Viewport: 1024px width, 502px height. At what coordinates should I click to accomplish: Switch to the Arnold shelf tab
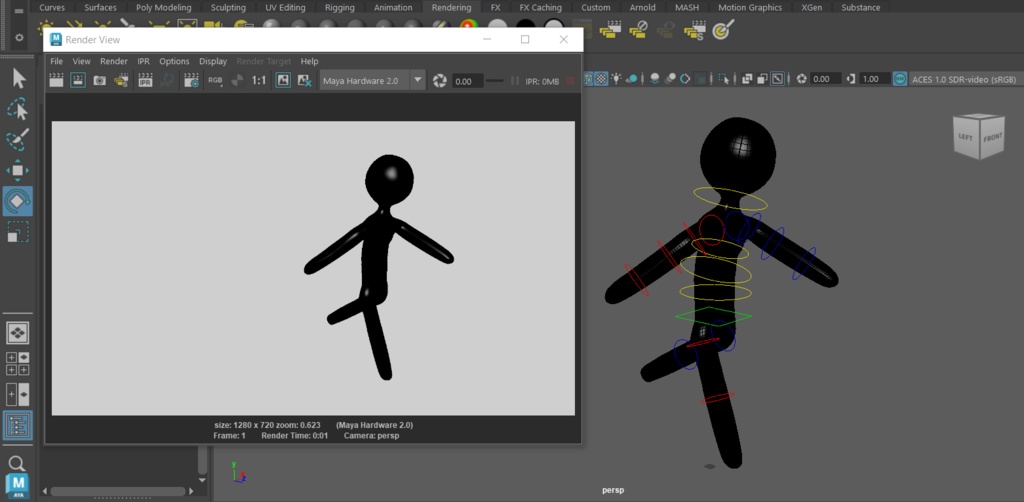(643, 7)
